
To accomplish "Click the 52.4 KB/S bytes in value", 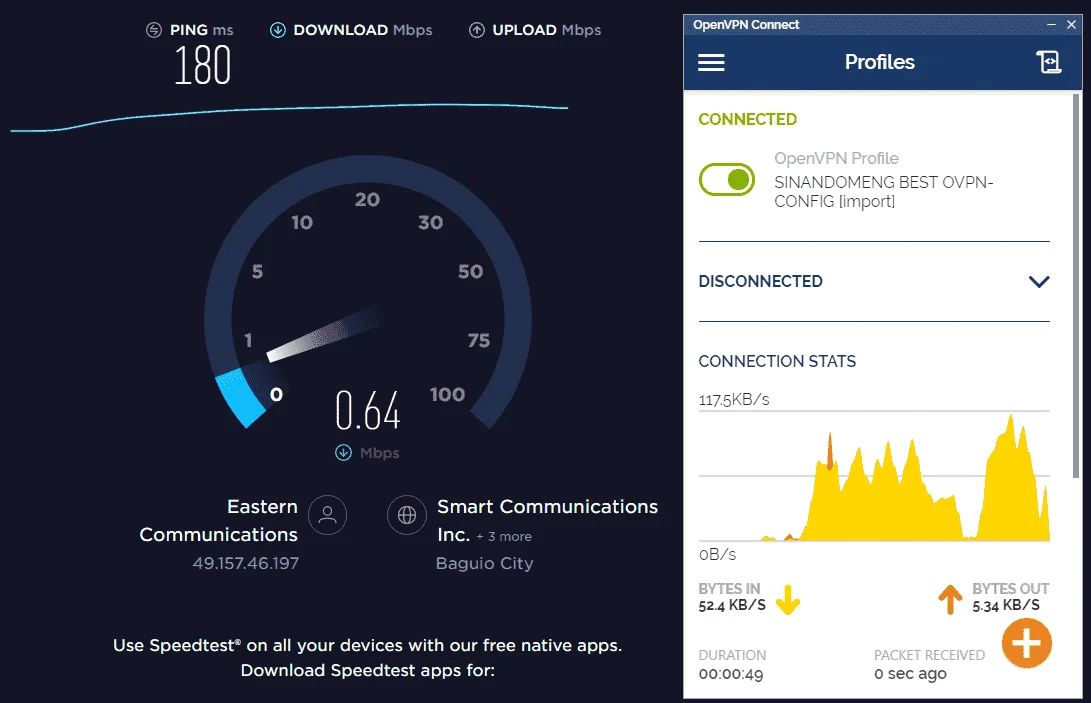I will coord(732,606).
